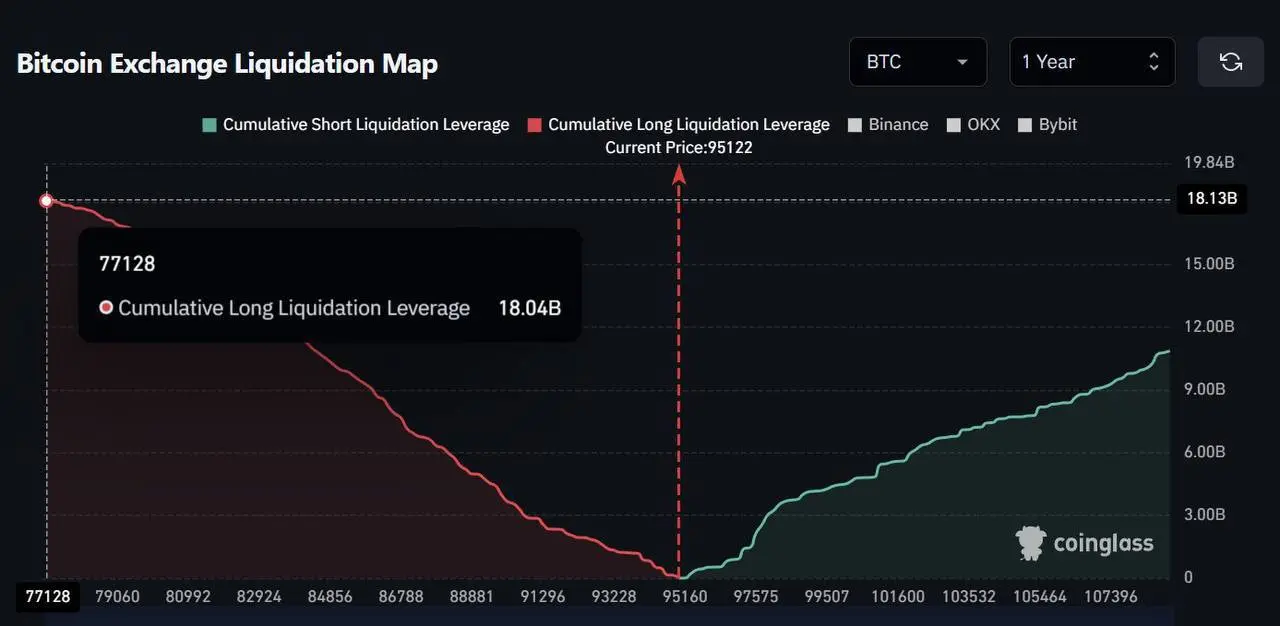Click the Bitcoin Exchange Liquidation Map title

coord(227,64)
